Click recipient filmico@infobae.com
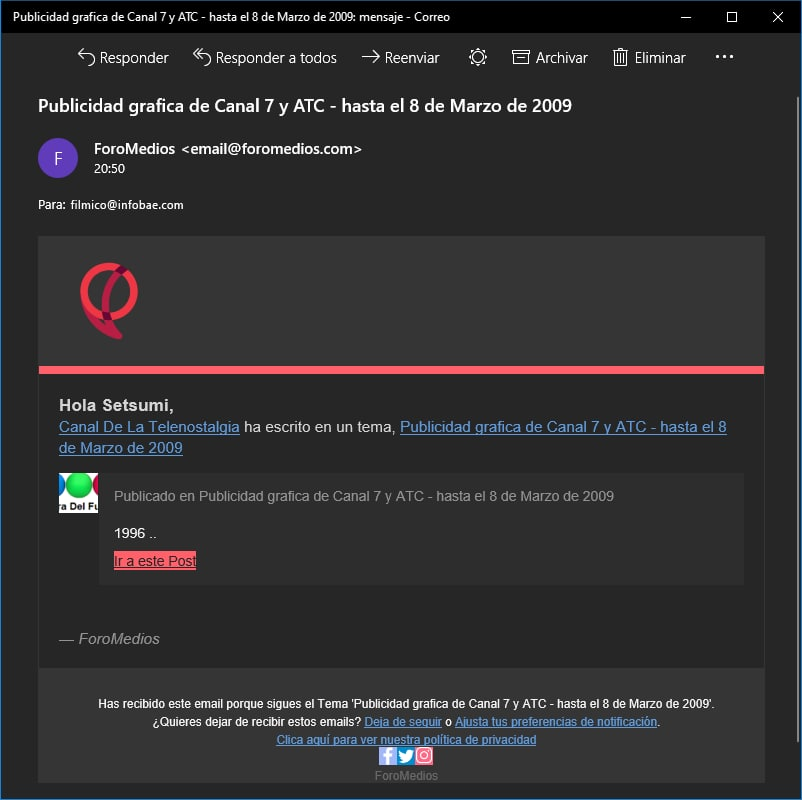 pyautogui.click(x=127, y=205)
